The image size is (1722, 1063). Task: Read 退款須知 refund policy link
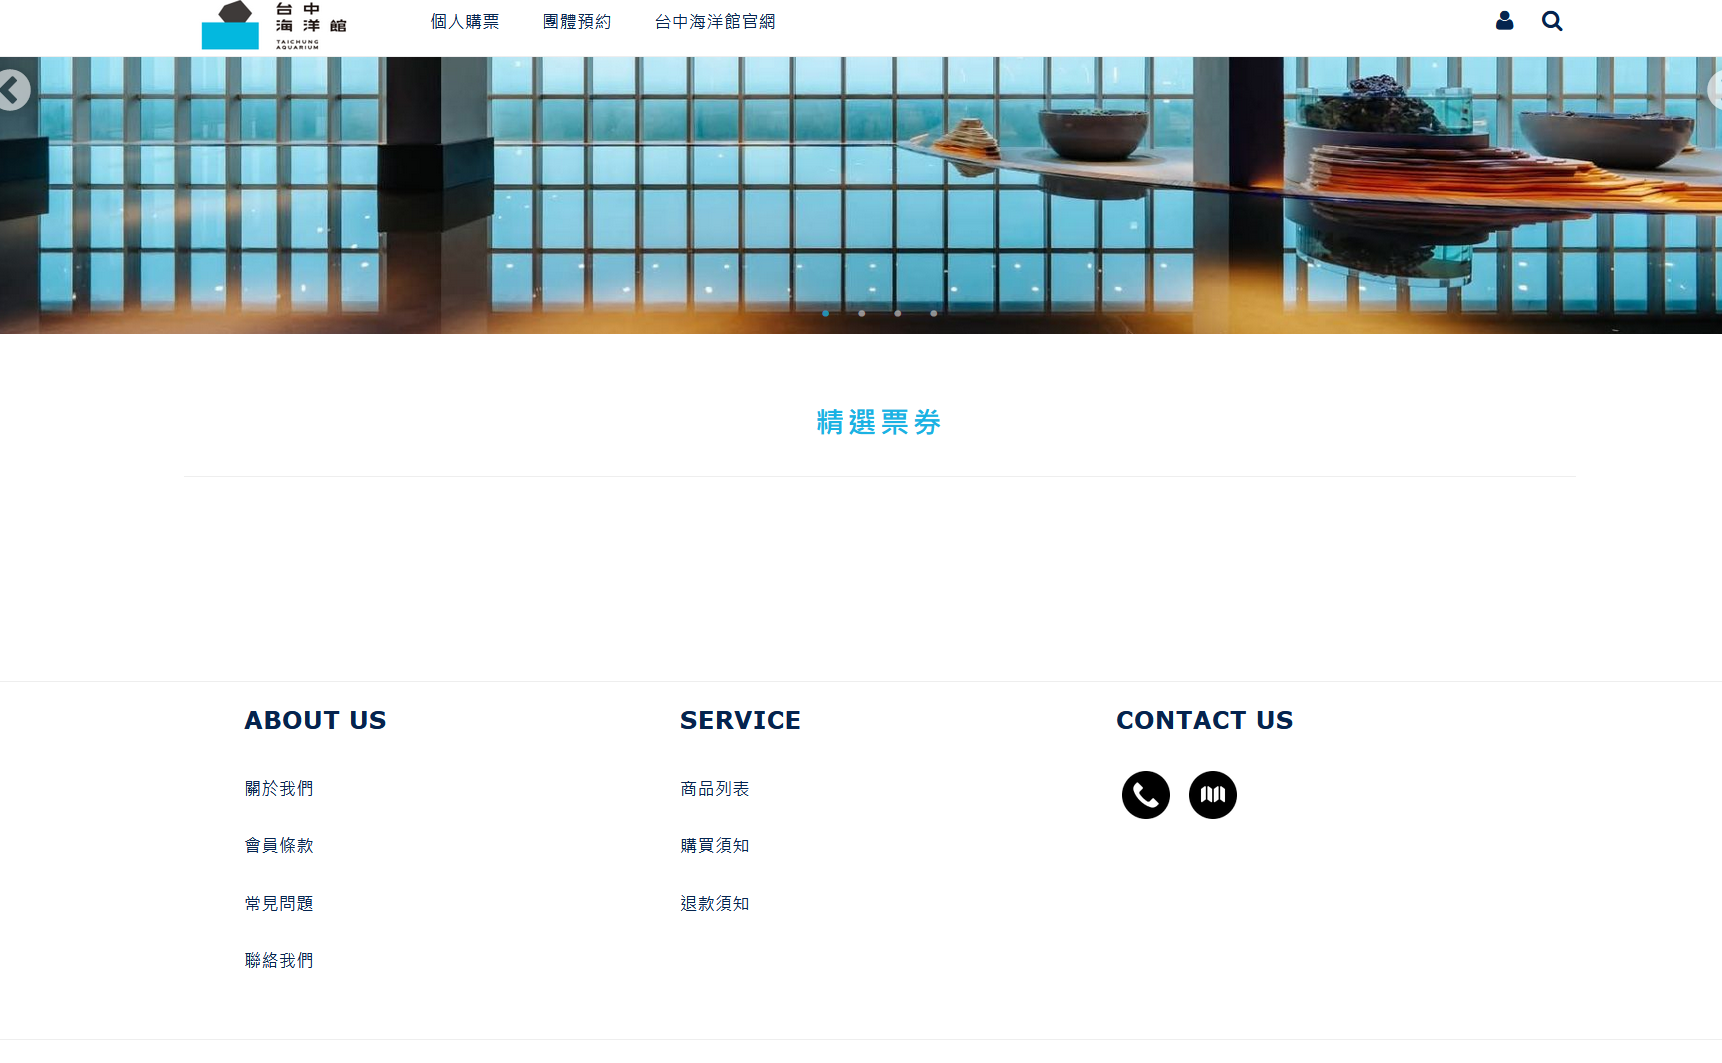click(x=714, y=904)
